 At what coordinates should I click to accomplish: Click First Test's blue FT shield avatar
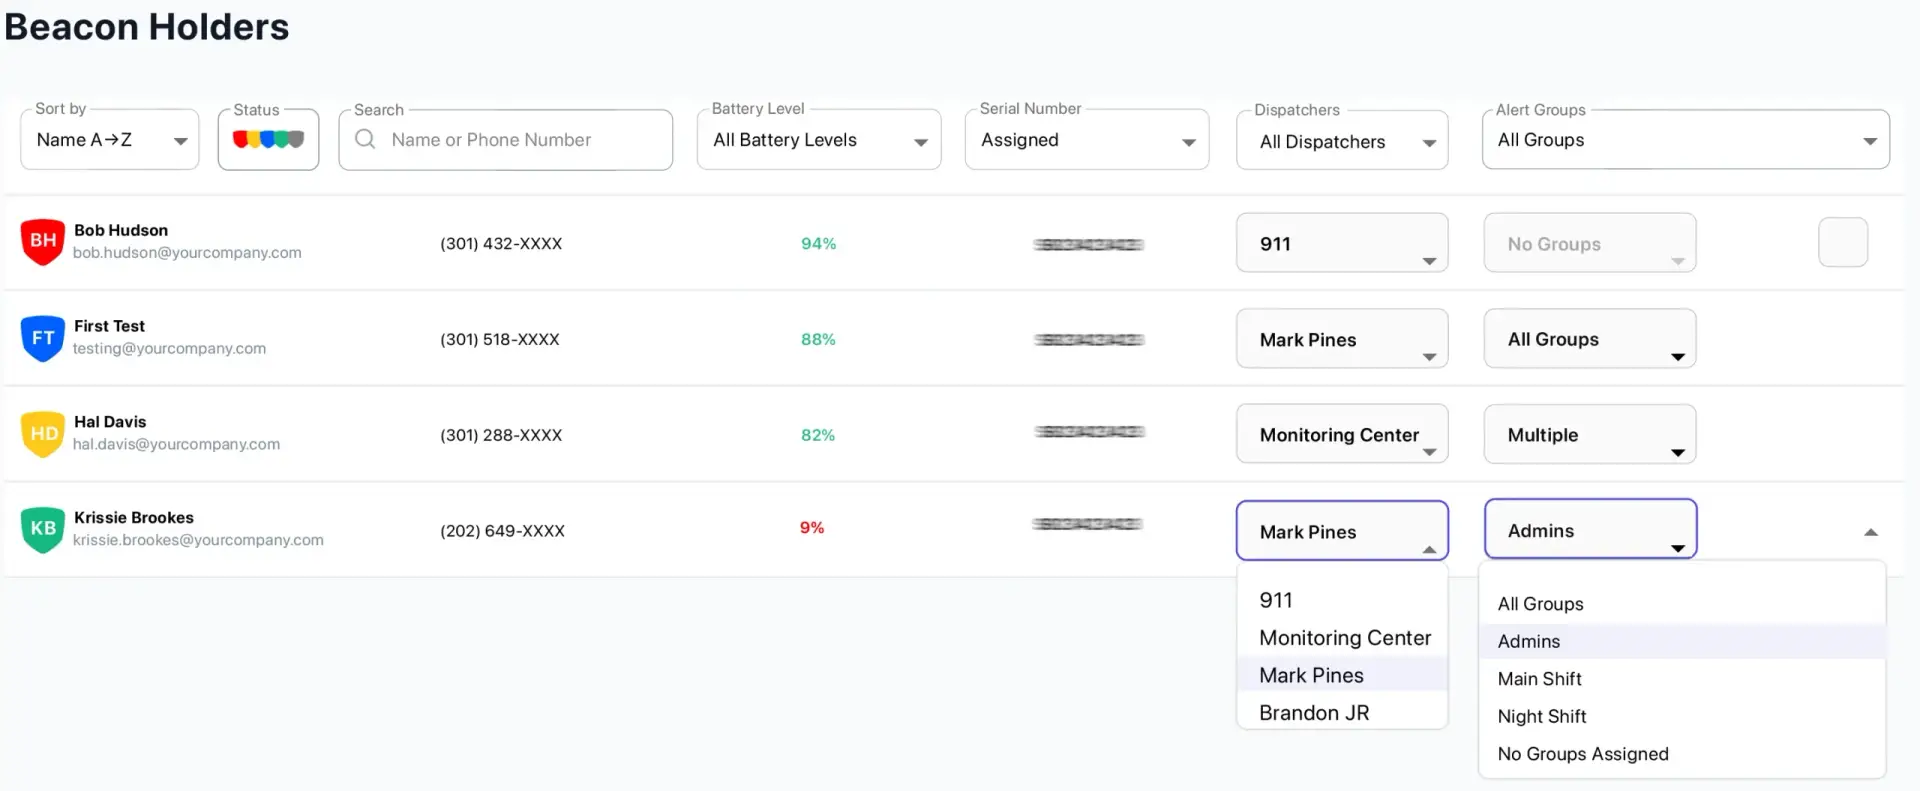43,338
